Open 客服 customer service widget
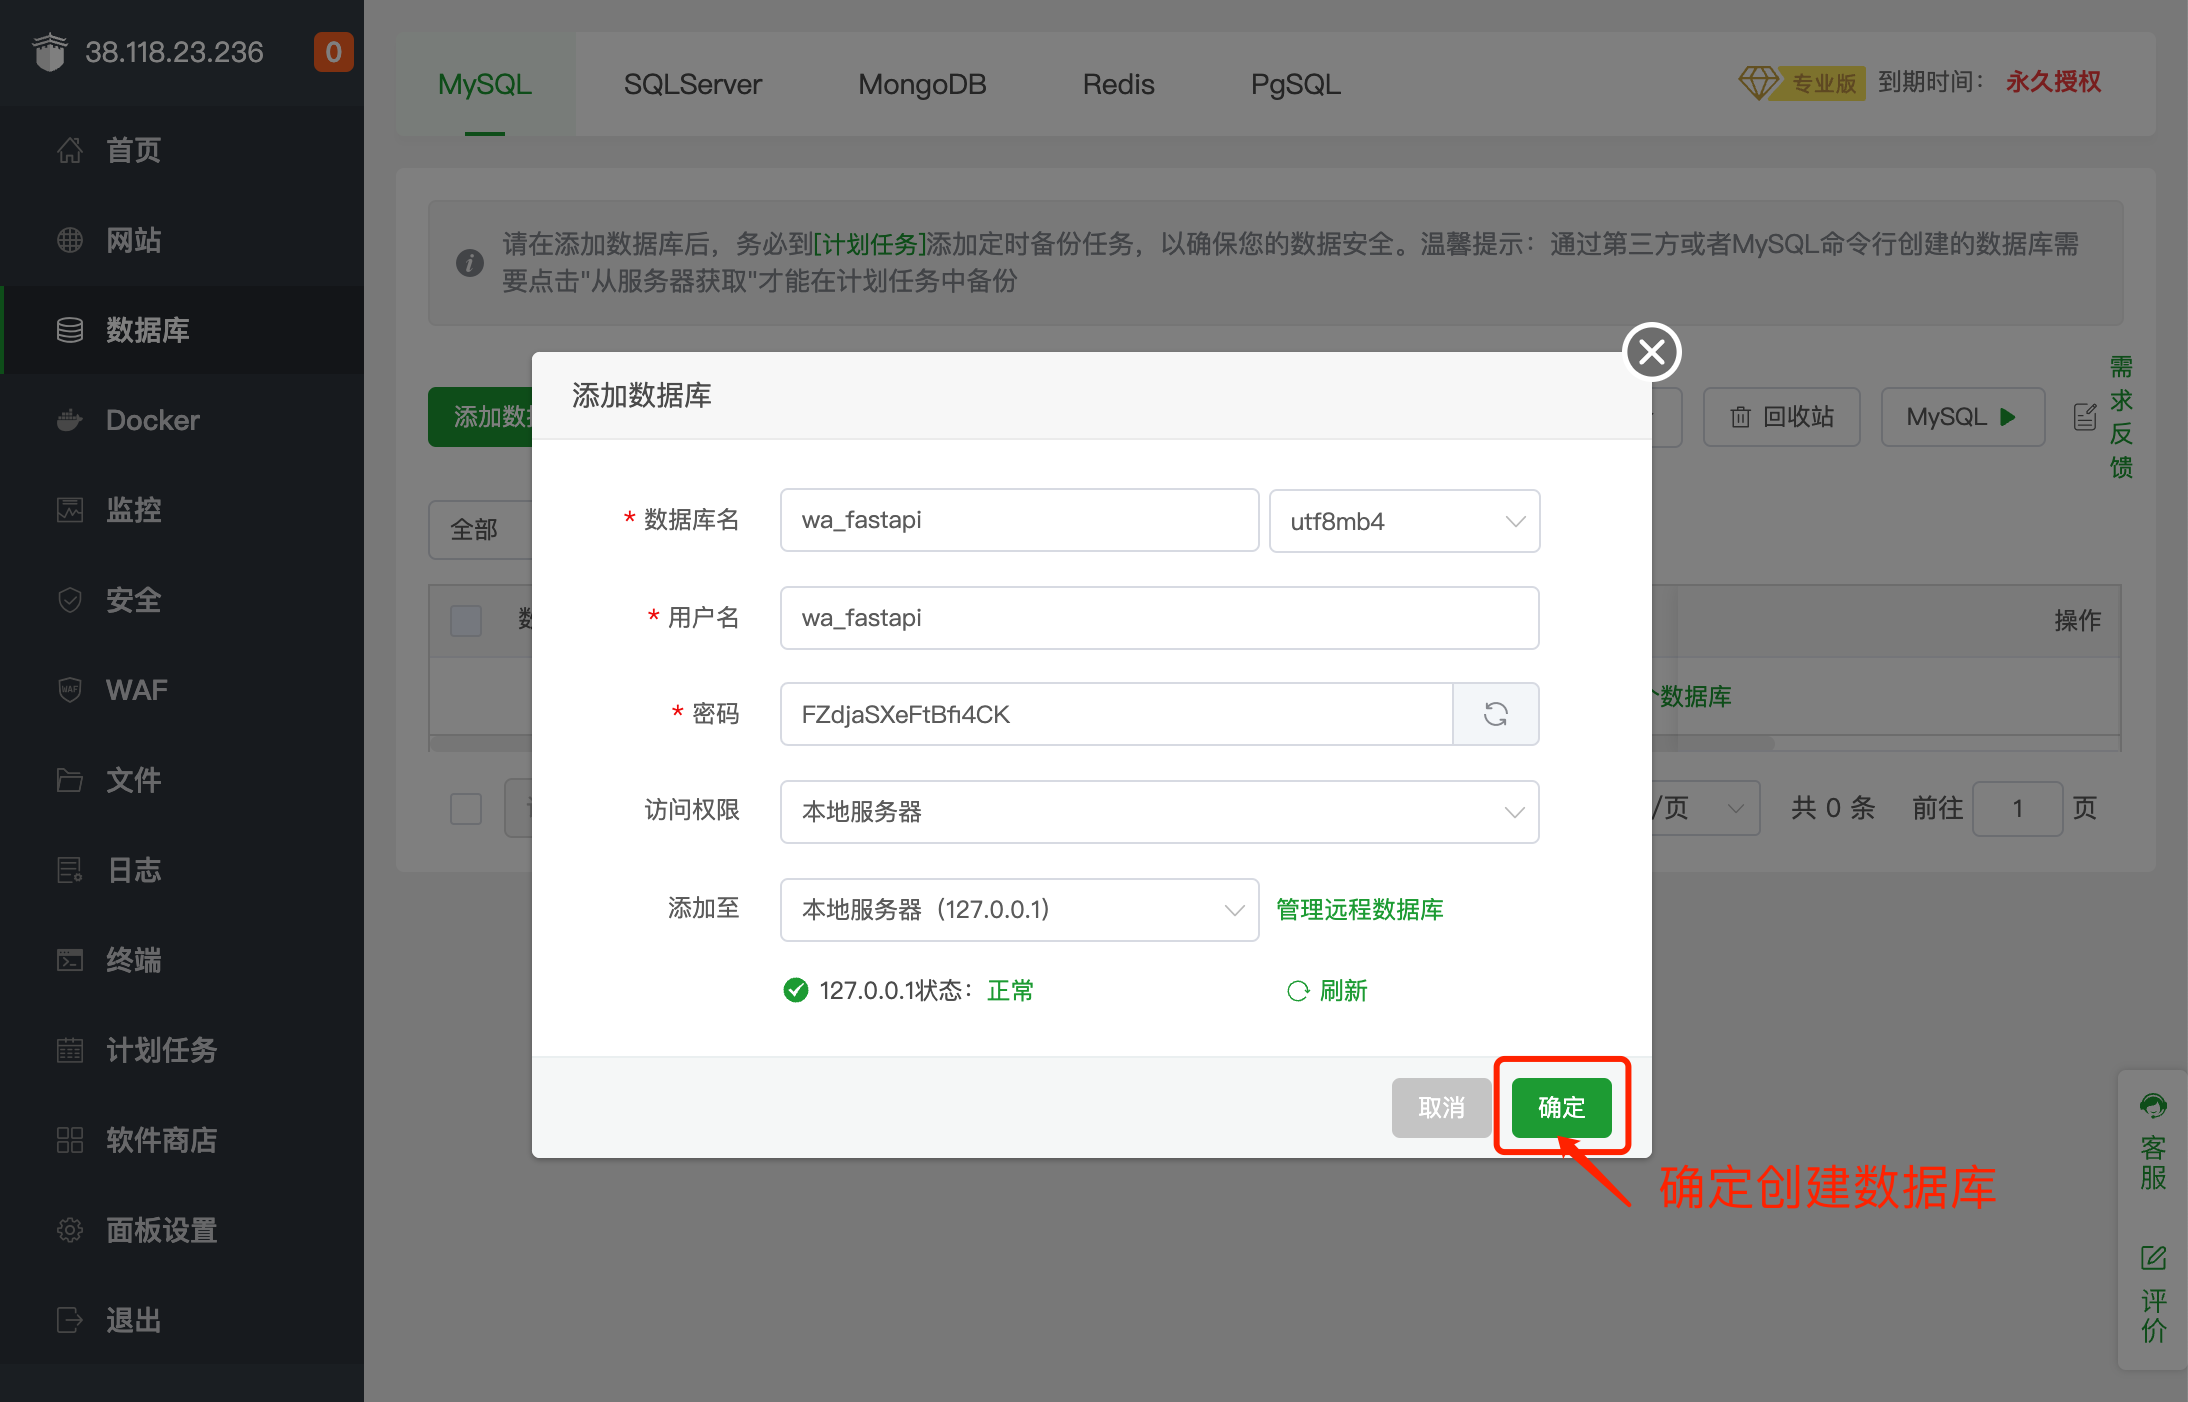The image size is (2188, 1402). (2153, 1142)
